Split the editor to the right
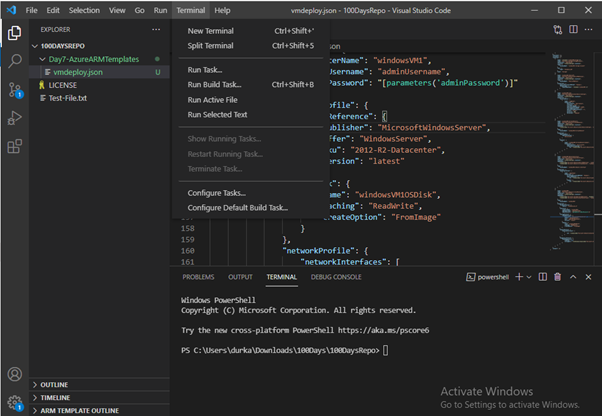Viewport: 602px width, 416px height. 573,30
